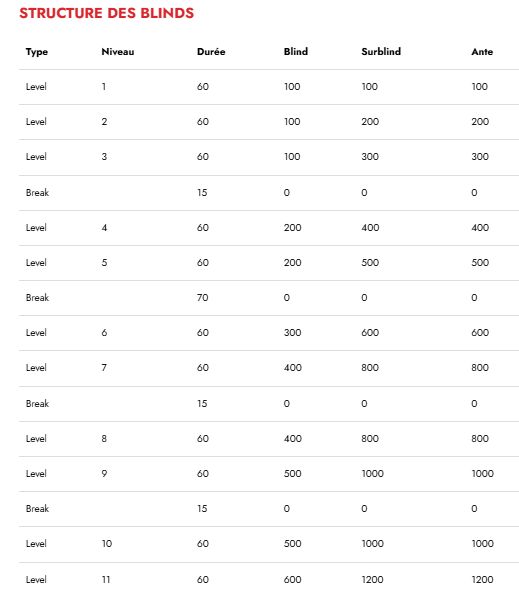Click the Durée column header
This screenshot has width=519, height=596.
point(211,52)
